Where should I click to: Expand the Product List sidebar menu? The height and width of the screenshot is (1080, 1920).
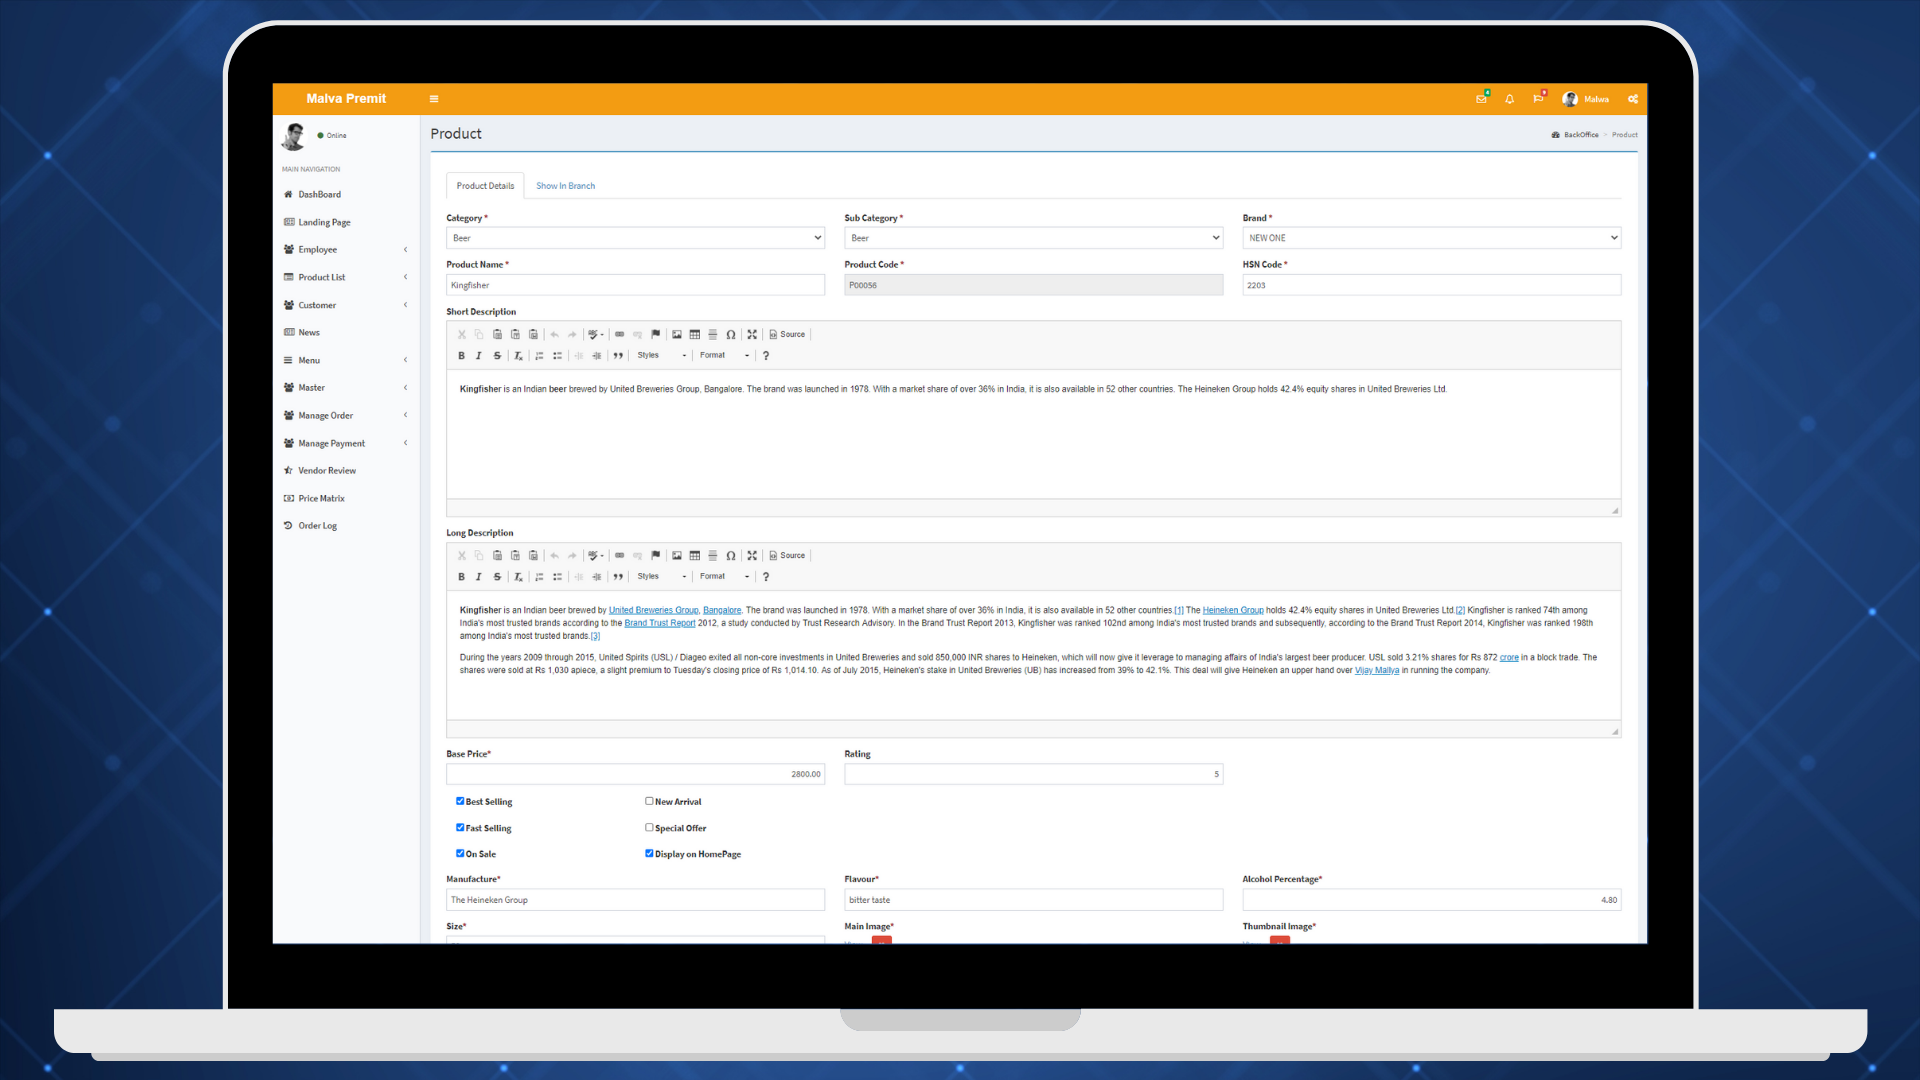click(x=346, y=278)
